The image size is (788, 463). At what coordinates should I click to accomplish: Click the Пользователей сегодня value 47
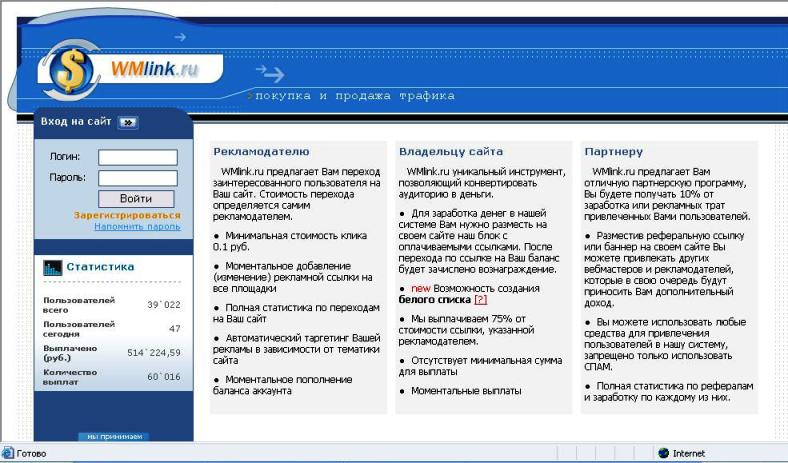(x=175, y=329)
